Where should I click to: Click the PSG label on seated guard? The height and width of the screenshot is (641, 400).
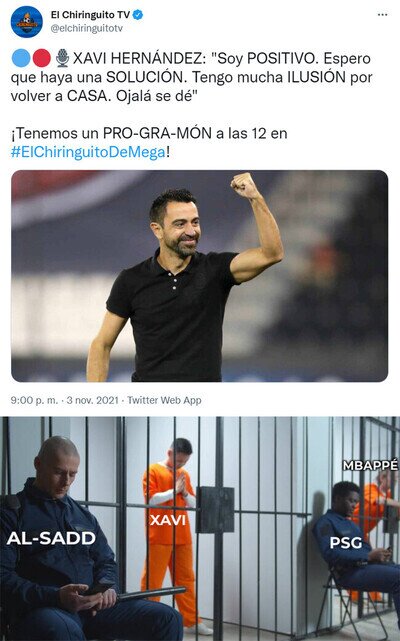pos(346,543)
